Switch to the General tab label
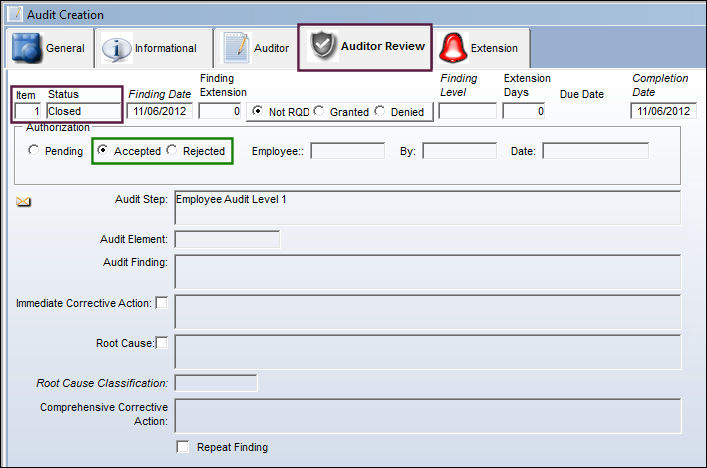The height and width of the screenshot is (468, 707). point(65,48)
